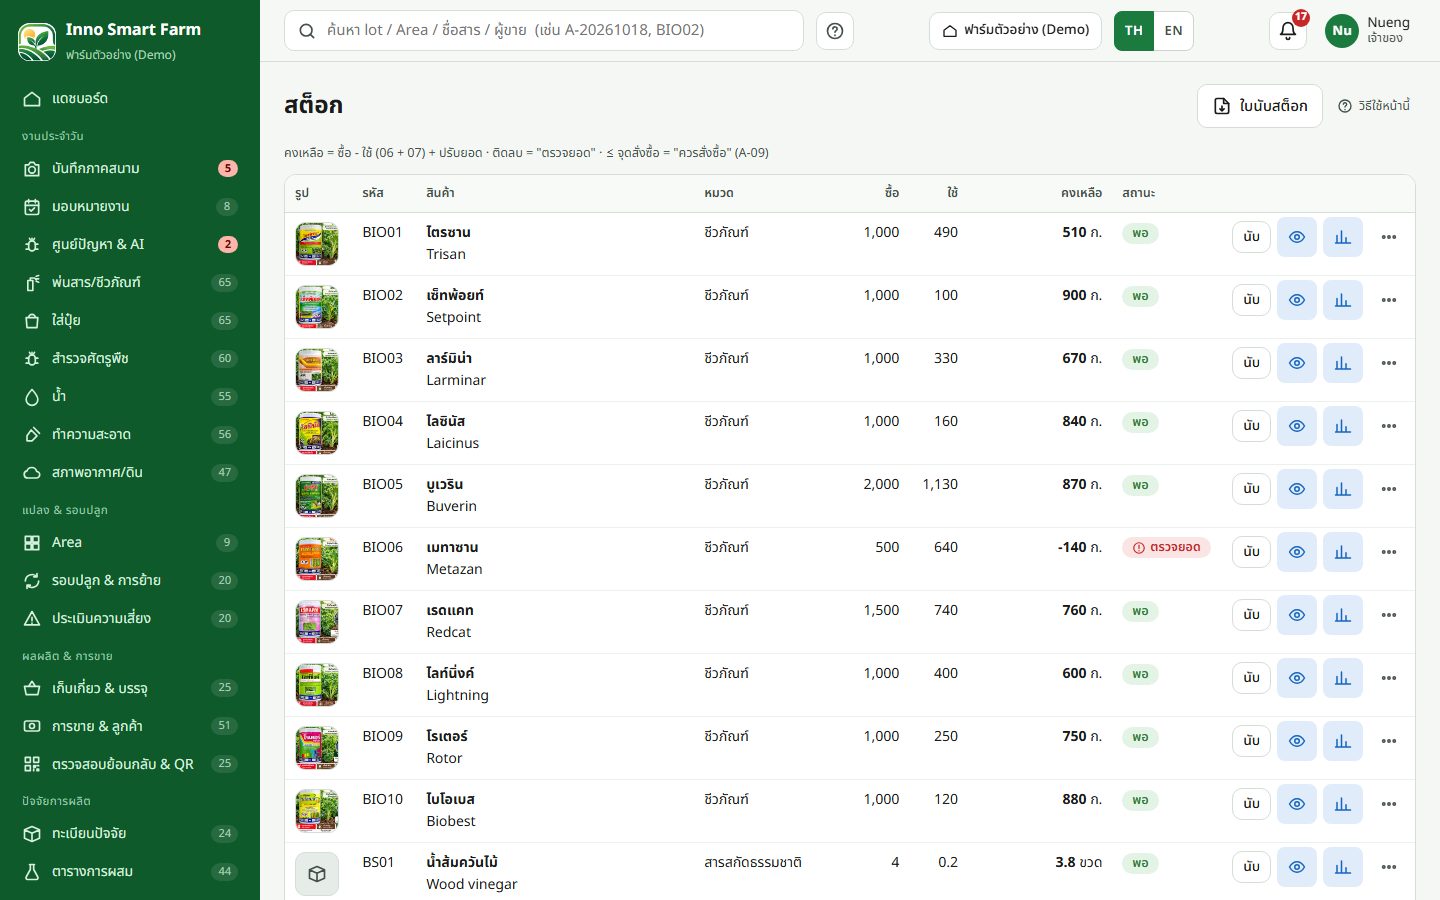
Task: Open the notifications bell
Action: [1288, 31]
